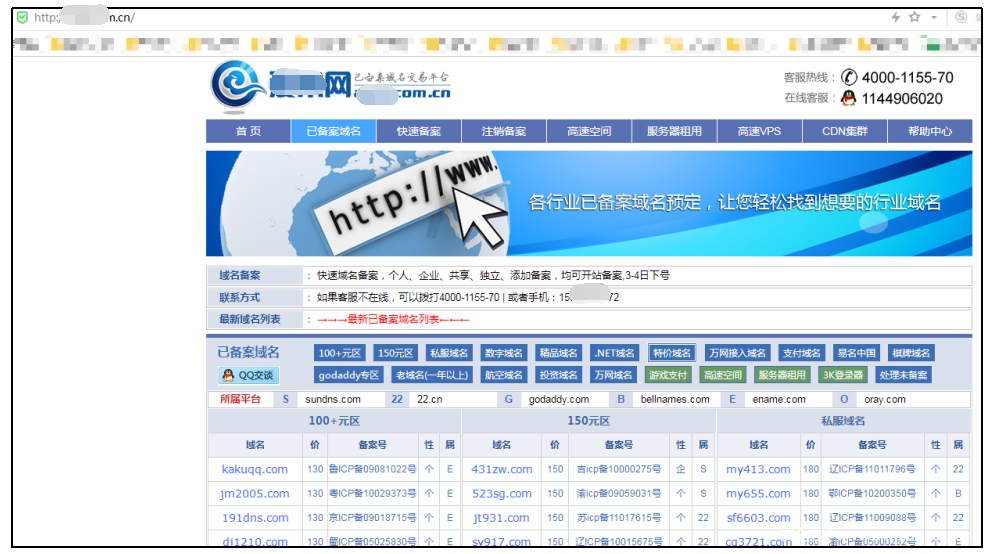Go to 帮助中心 in navigation bar
The image size is (997, 554).
(929, 131)
